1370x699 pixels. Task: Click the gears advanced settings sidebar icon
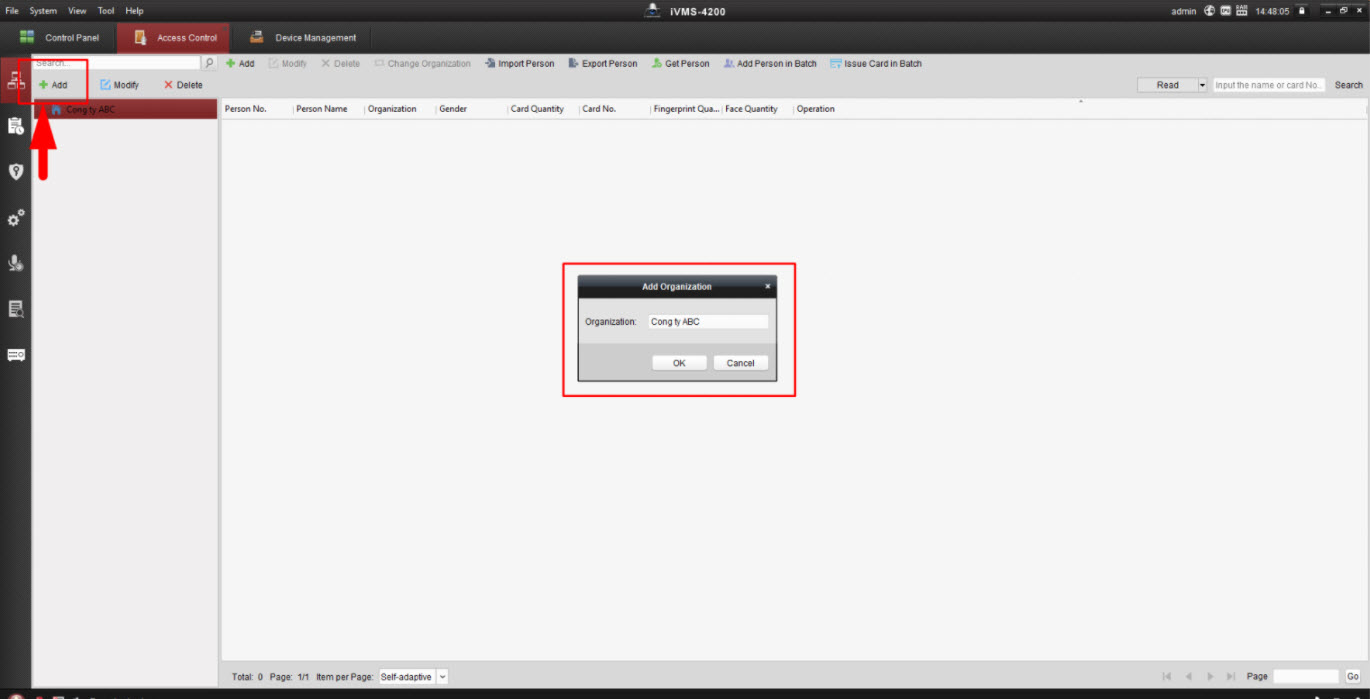tap(15, 218)
